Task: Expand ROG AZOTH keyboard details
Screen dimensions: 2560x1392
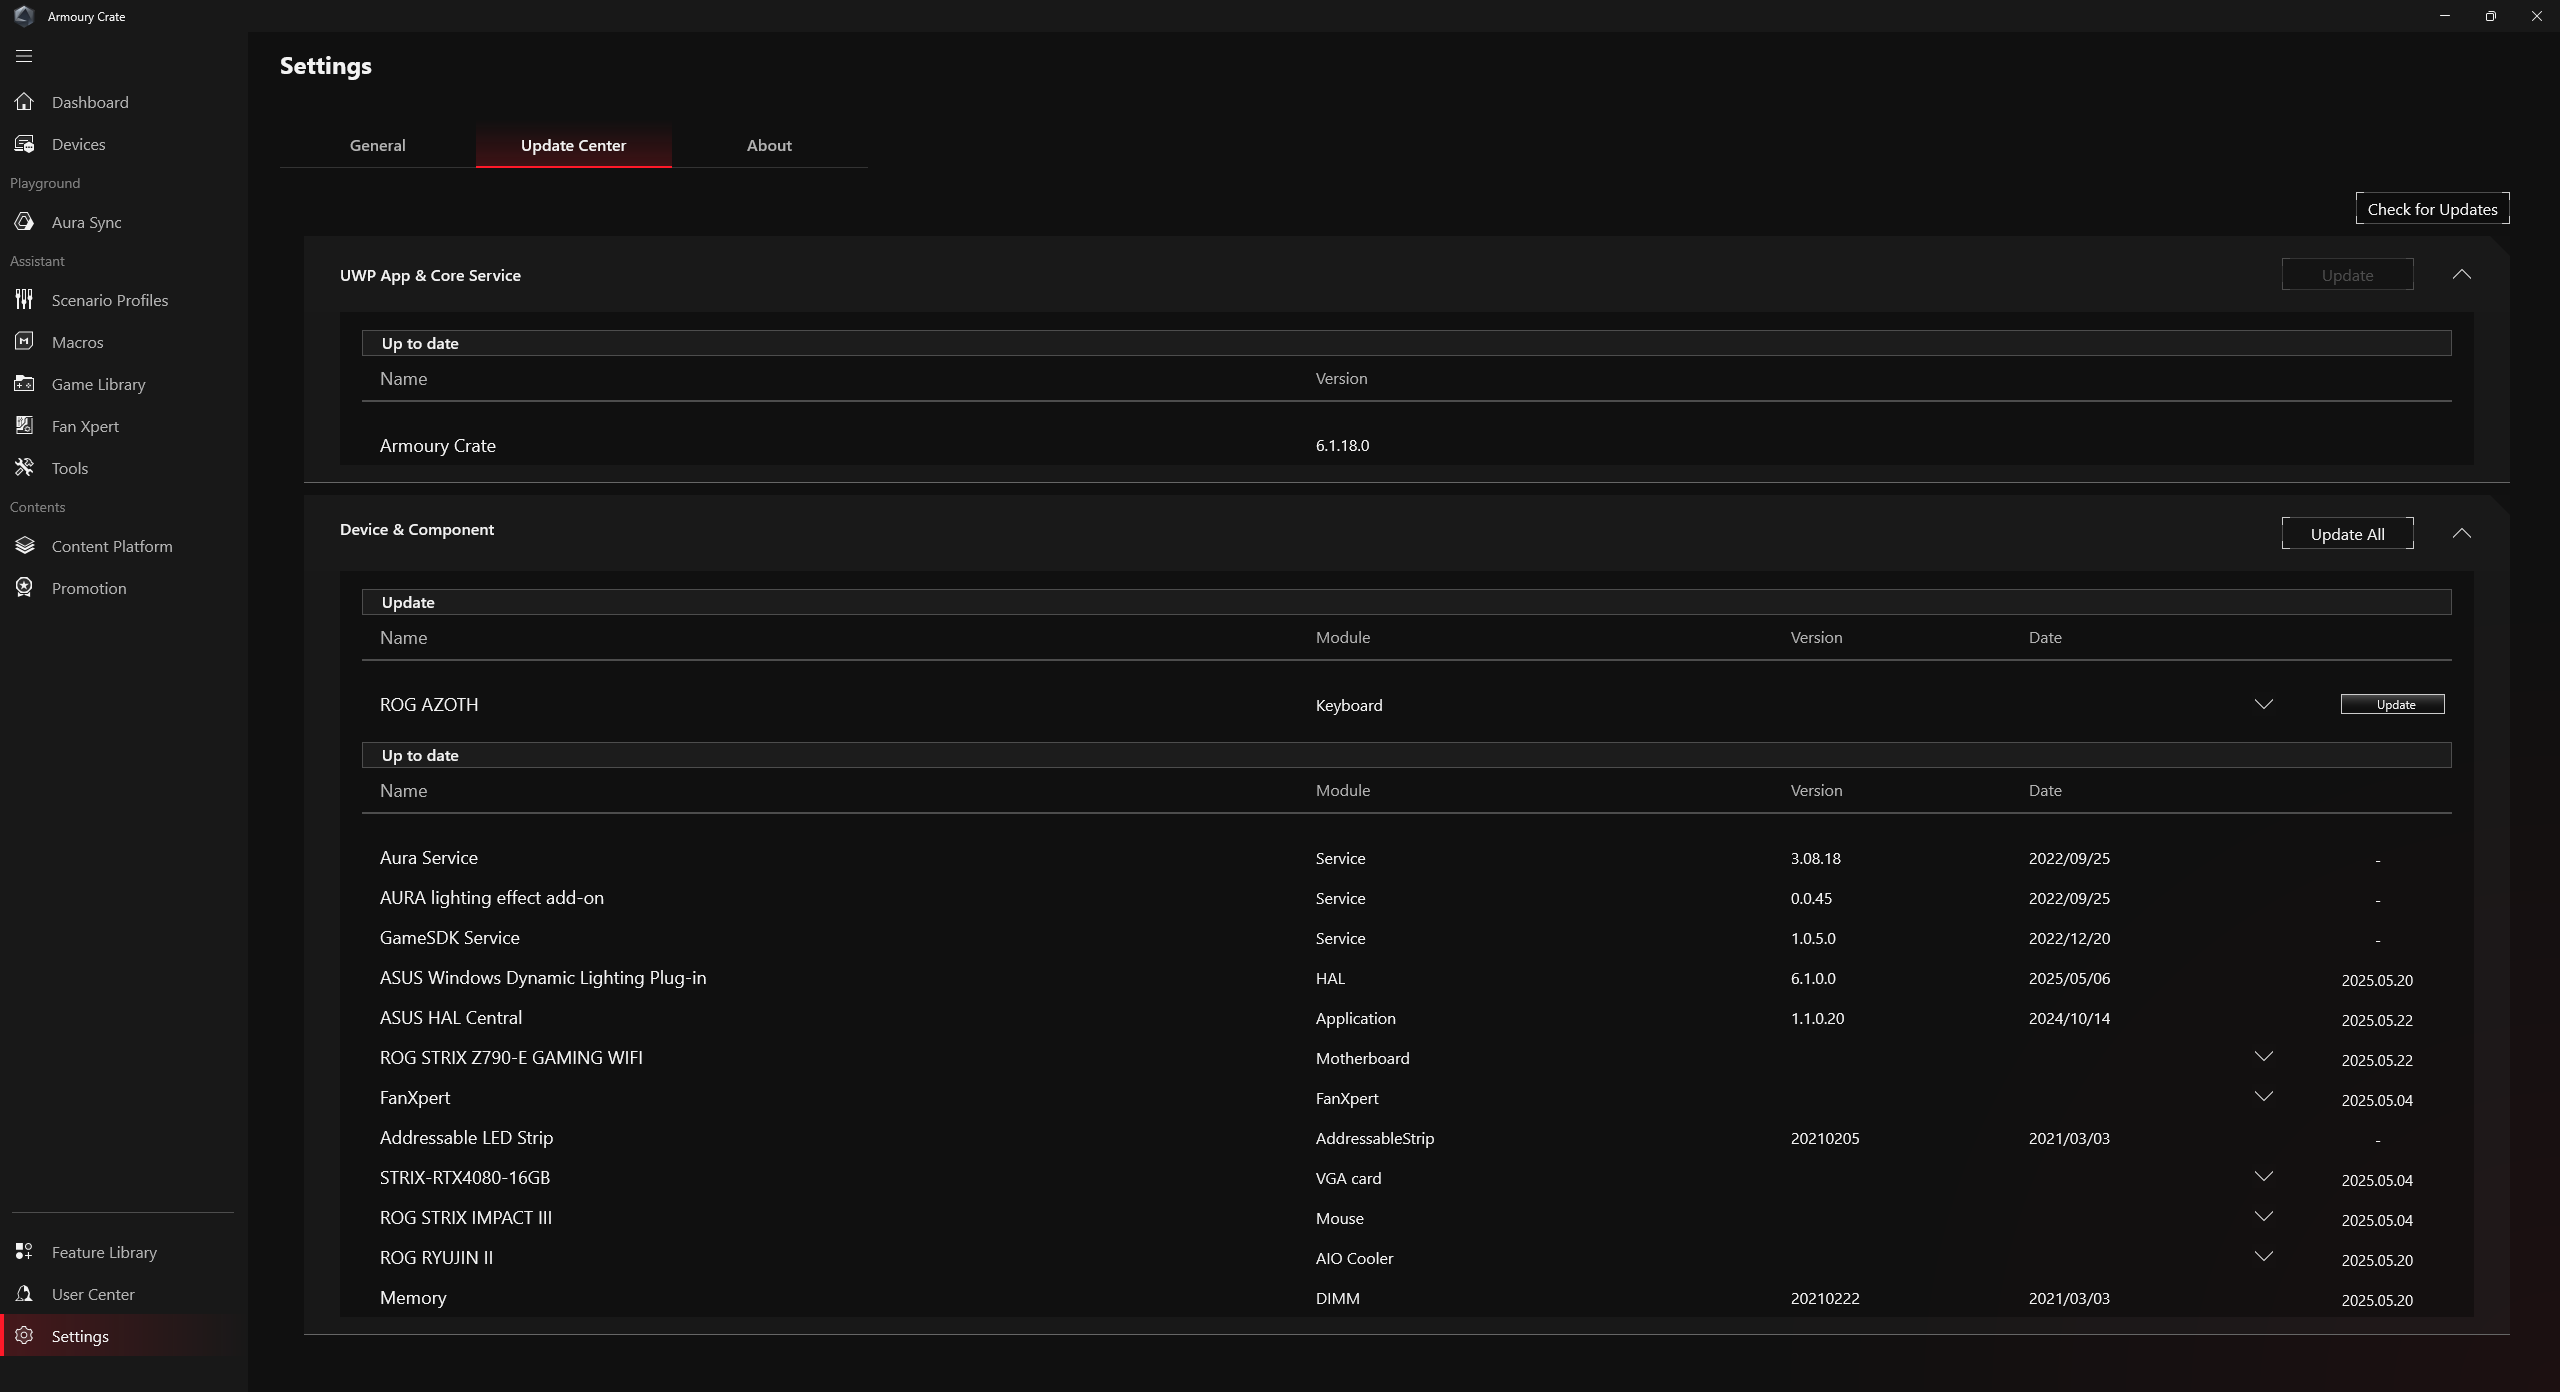Action: click(x=2264, y=704)
